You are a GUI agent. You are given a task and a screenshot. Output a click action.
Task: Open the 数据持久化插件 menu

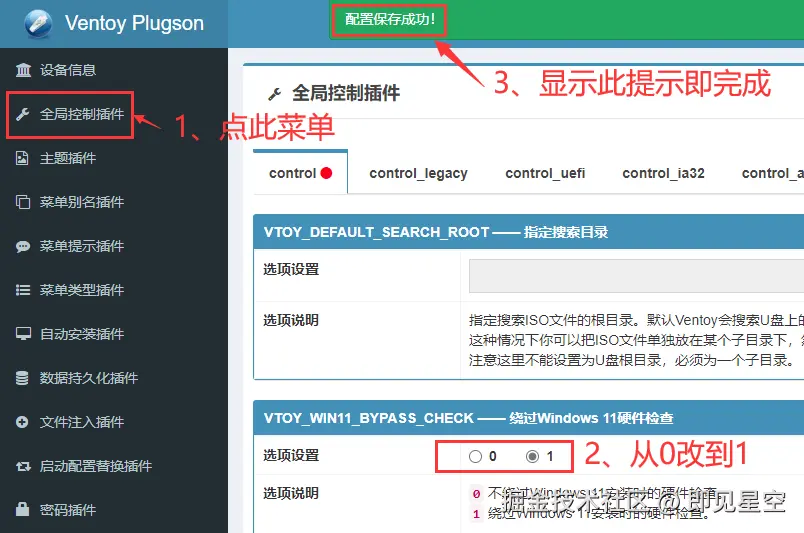coord(114,378)
